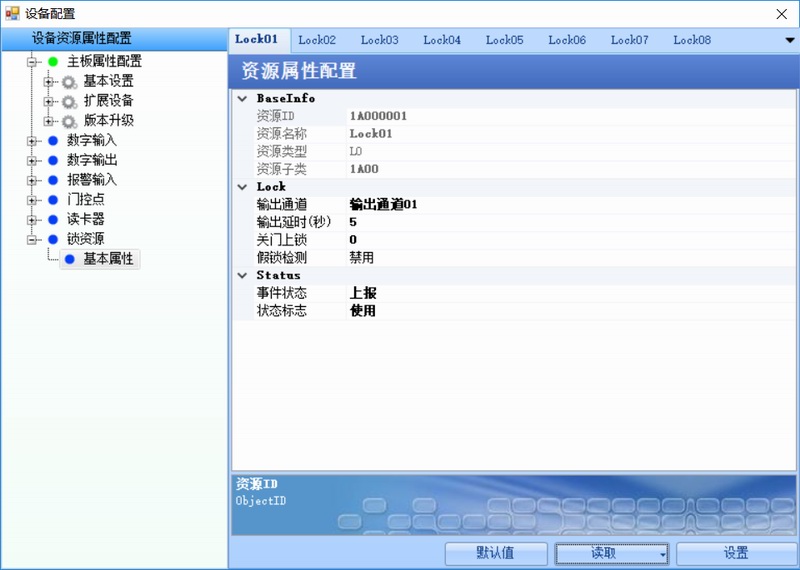This screenshot has height=570, width=800.
Task: Collapse the Status property group
Action: click(242, 275)
